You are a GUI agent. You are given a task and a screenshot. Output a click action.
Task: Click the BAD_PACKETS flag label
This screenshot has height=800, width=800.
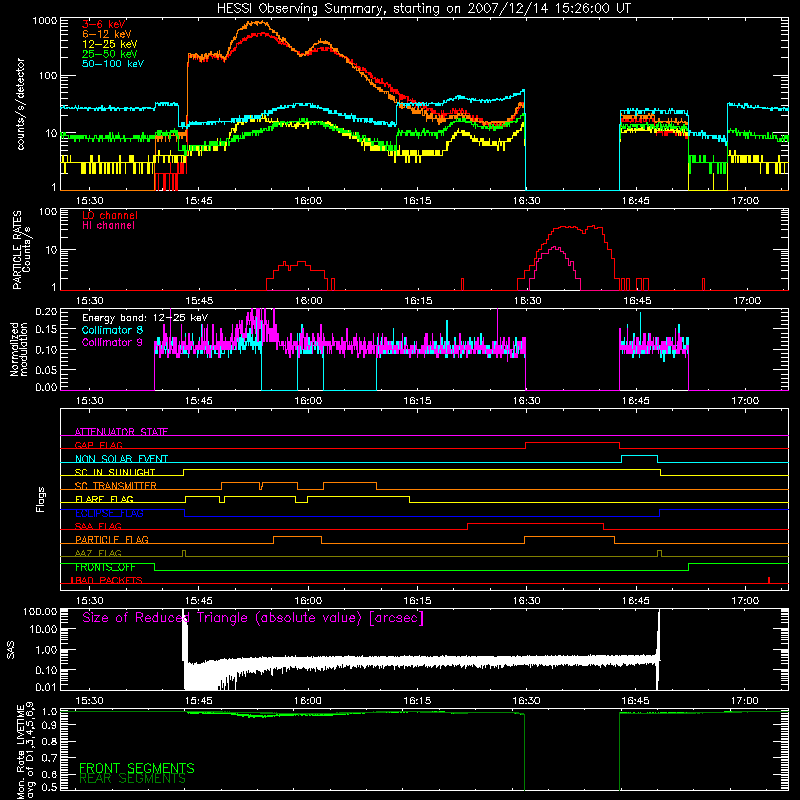tap(107, 580)
